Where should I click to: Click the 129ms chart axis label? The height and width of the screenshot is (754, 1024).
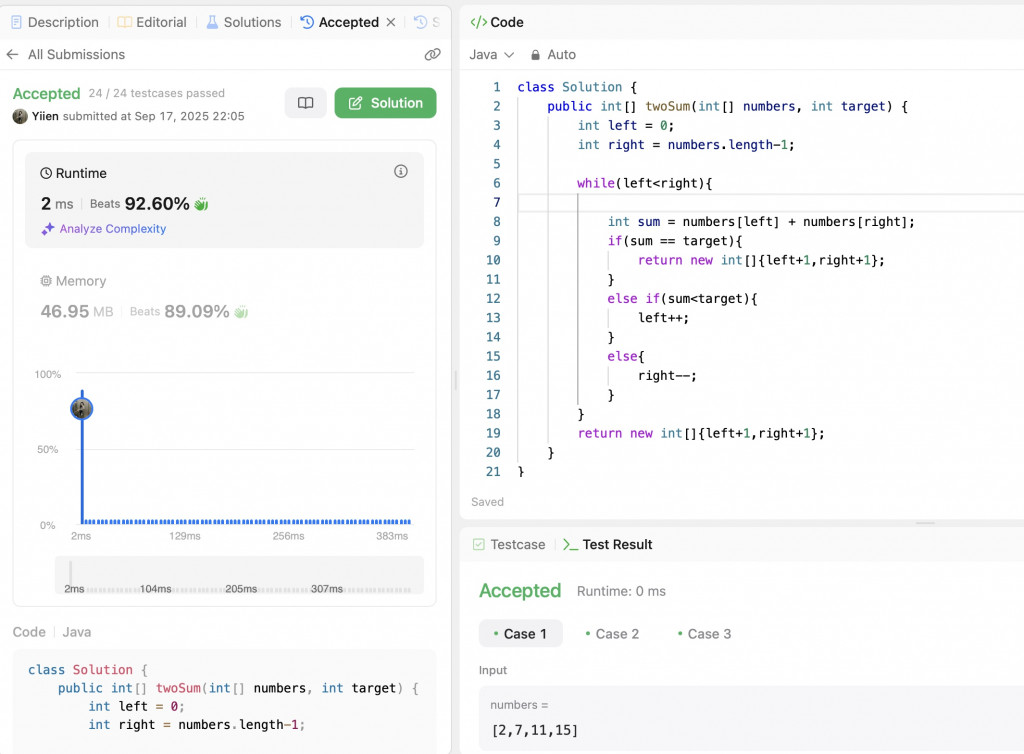pyautogui.click(x=185, y=536)
